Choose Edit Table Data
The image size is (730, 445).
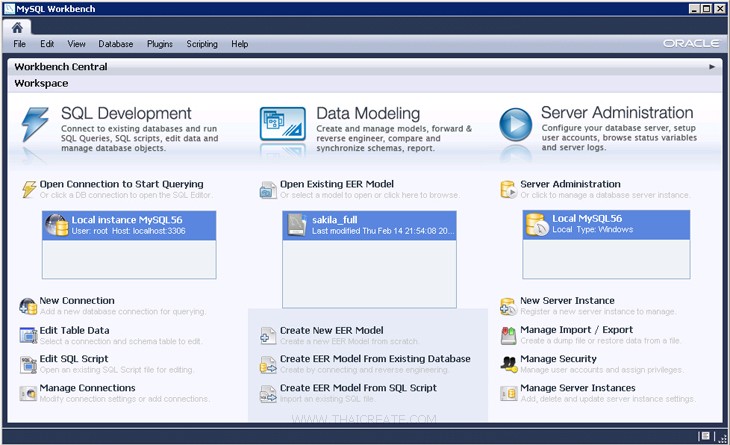(x=74, y=330)
